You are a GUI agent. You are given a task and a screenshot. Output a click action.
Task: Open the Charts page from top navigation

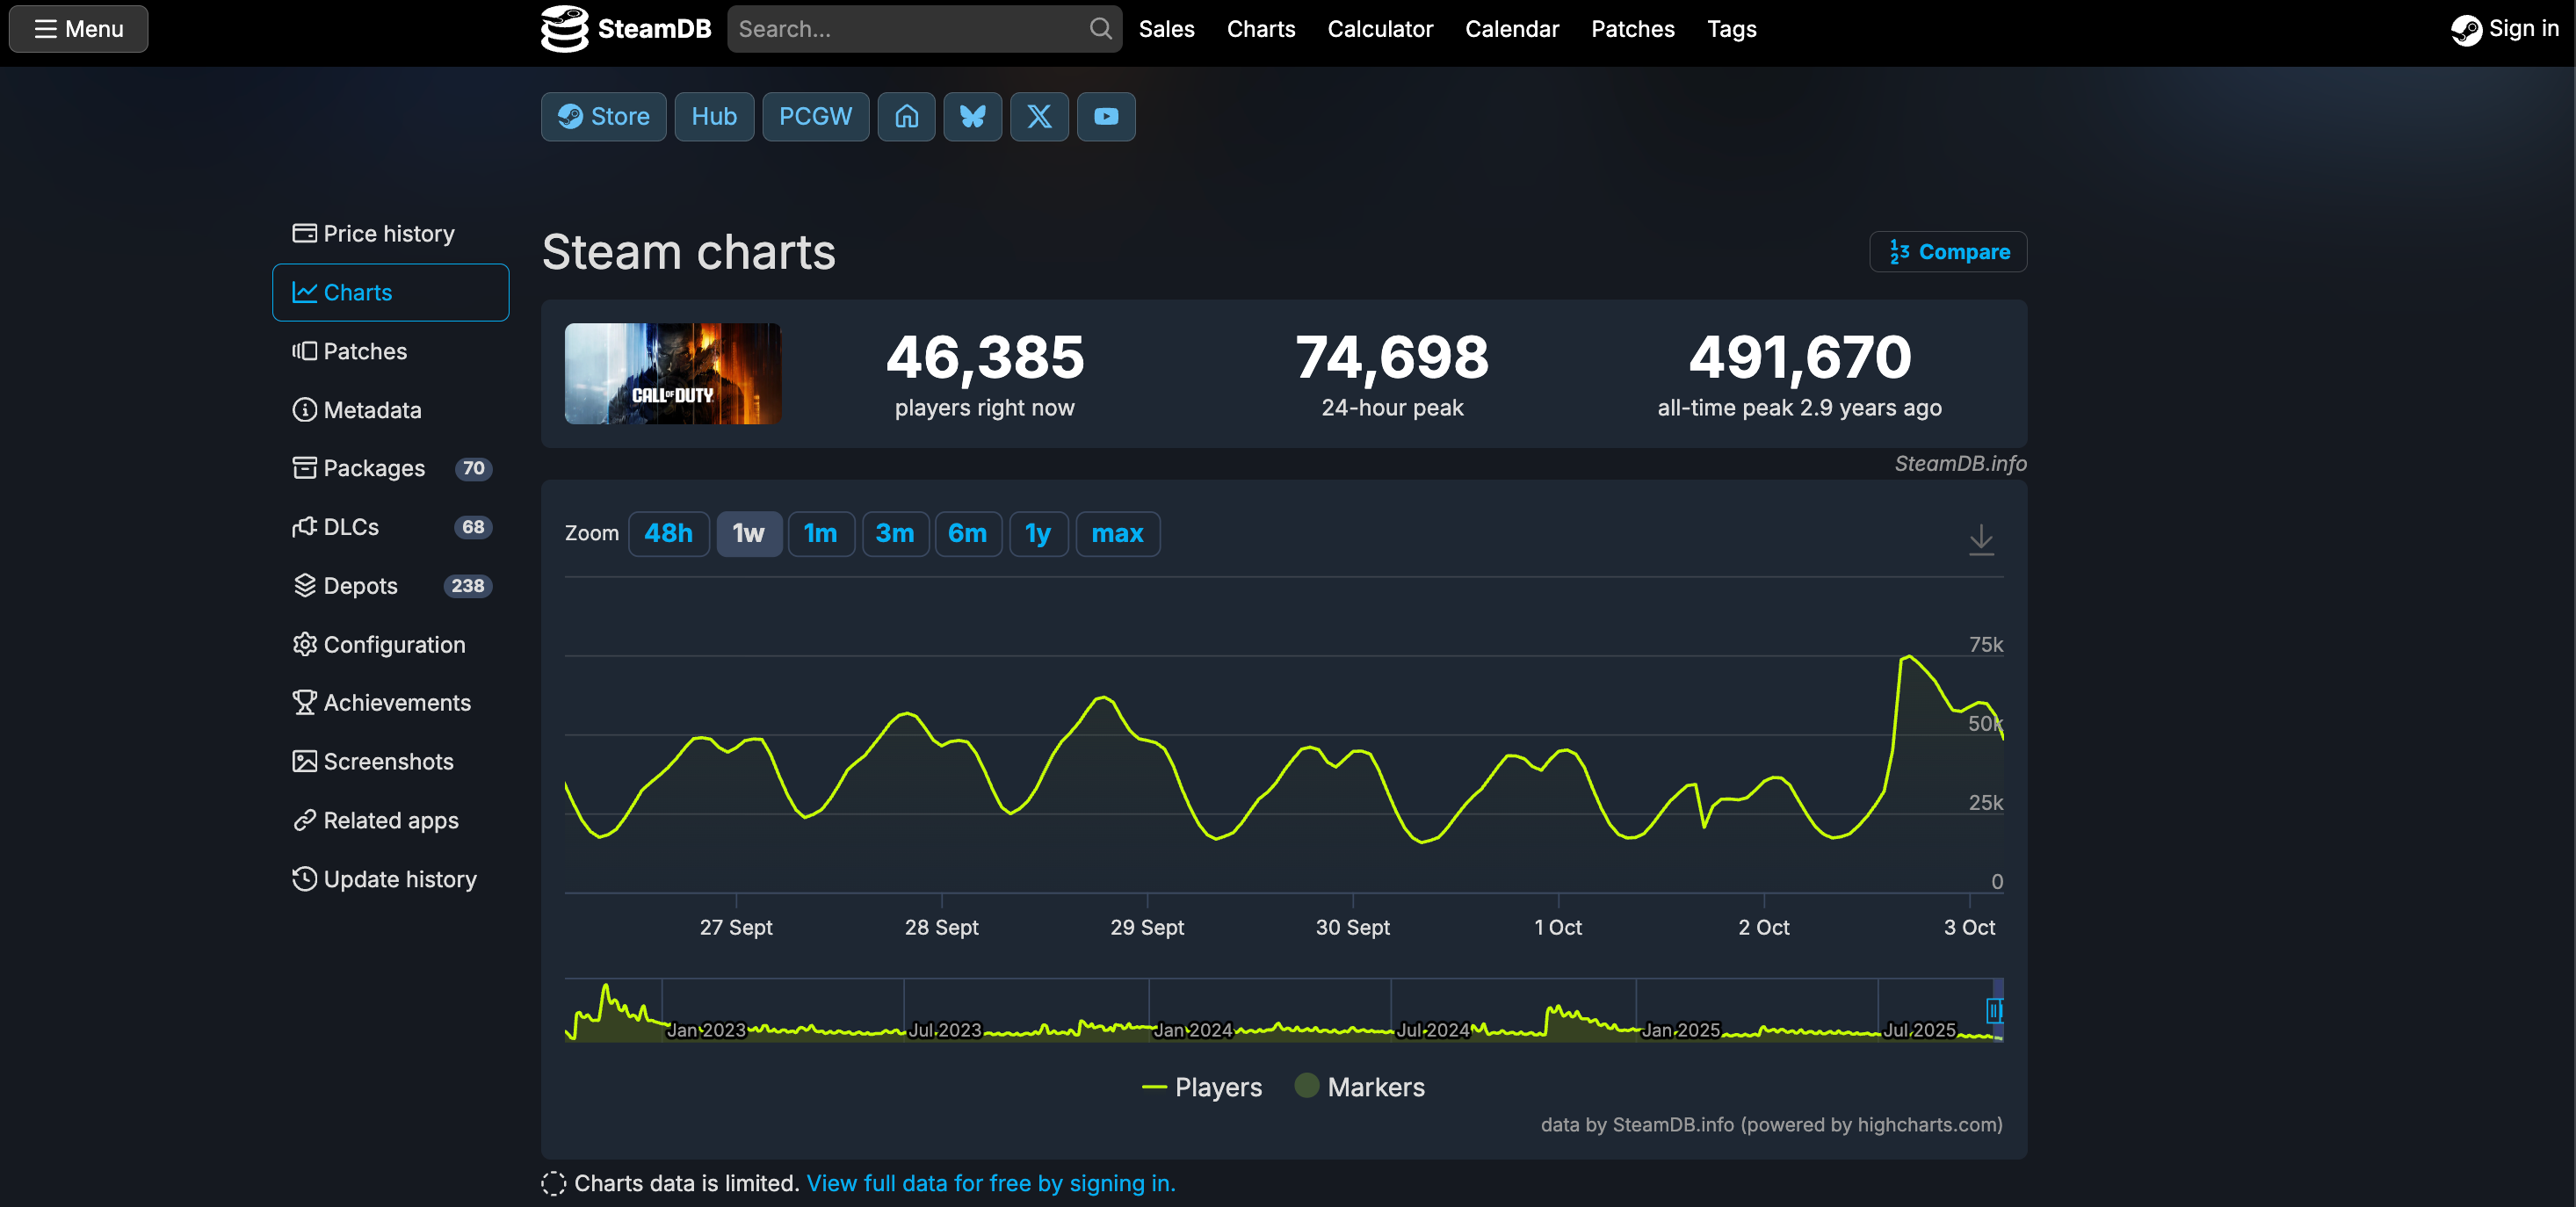tap(1260, 29)
